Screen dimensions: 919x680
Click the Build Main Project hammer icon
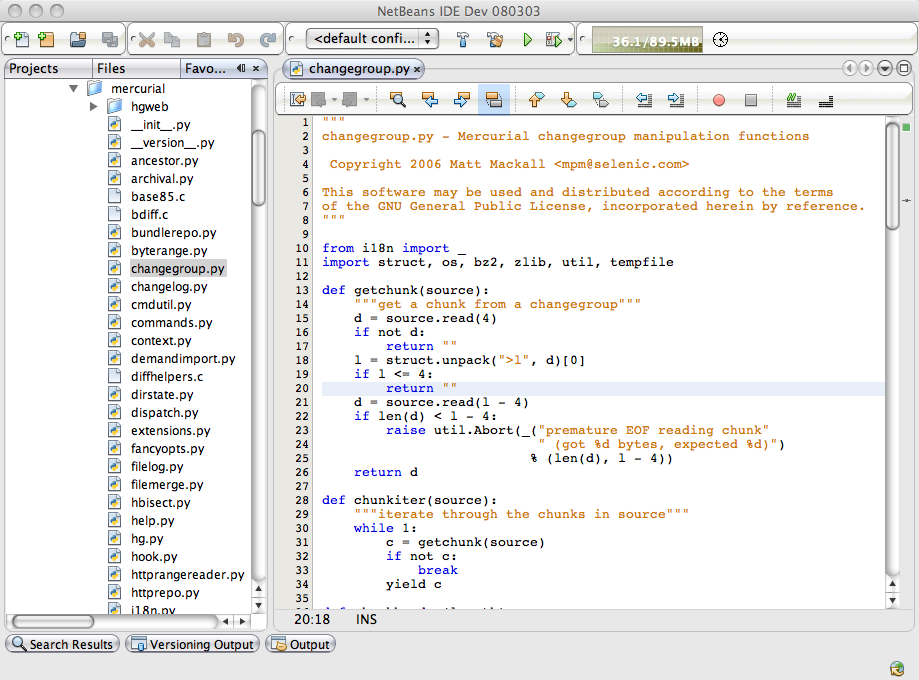[463, 40]
